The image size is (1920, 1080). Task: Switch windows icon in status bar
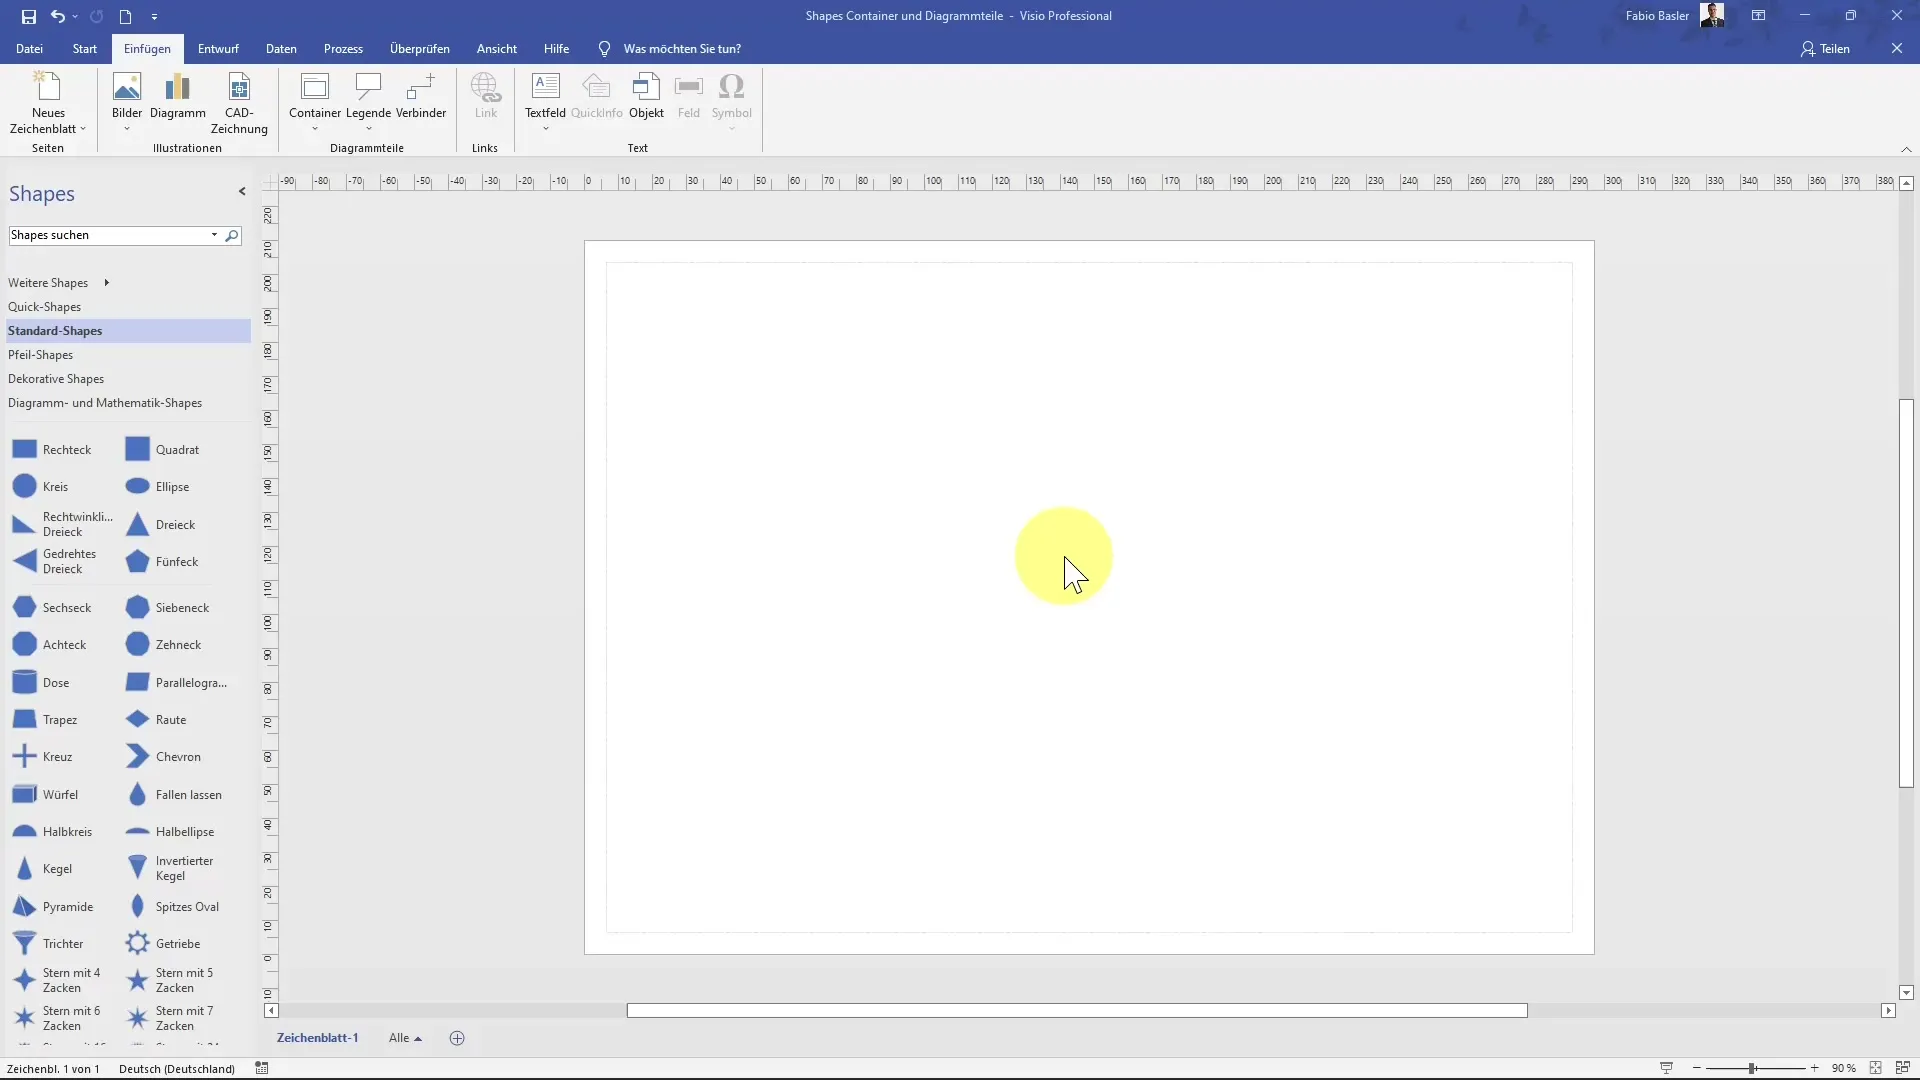pyautogui.click(x=1903, y=1068)
